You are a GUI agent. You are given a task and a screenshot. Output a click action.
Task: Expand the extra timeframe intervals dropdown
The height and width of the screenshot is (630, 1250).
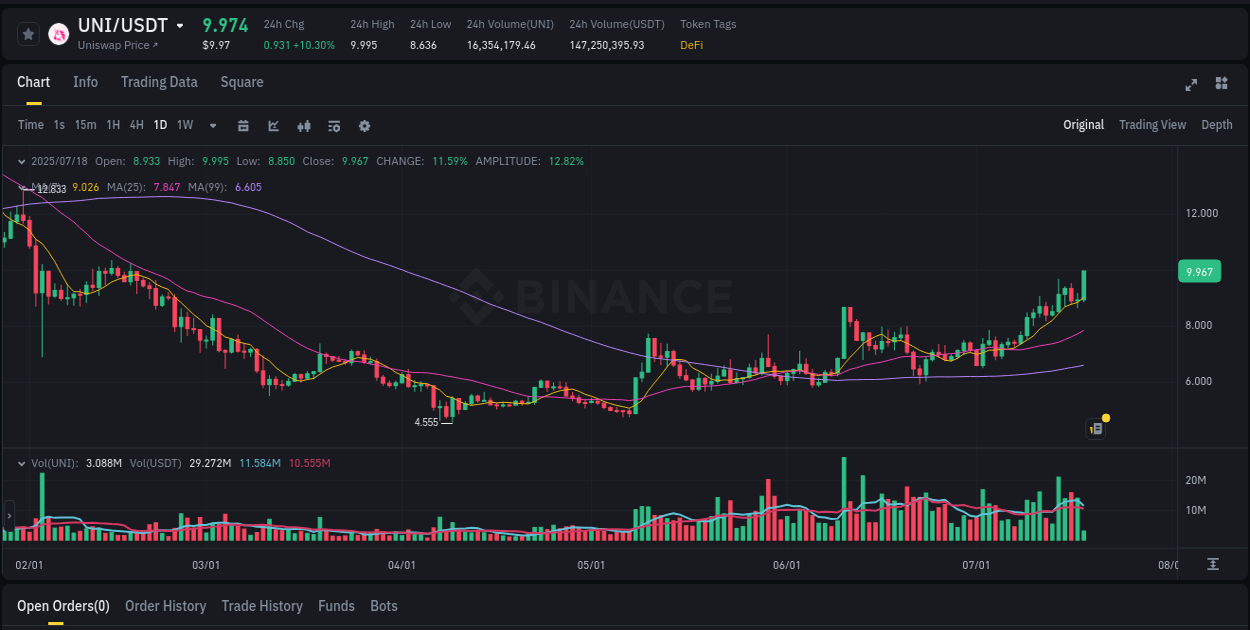211,125
